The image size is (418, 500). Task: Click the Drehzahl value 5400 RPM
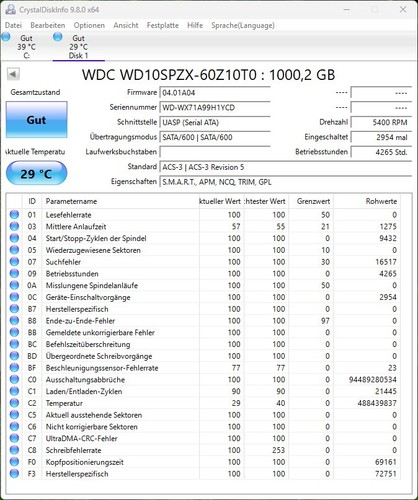[381, 122]
